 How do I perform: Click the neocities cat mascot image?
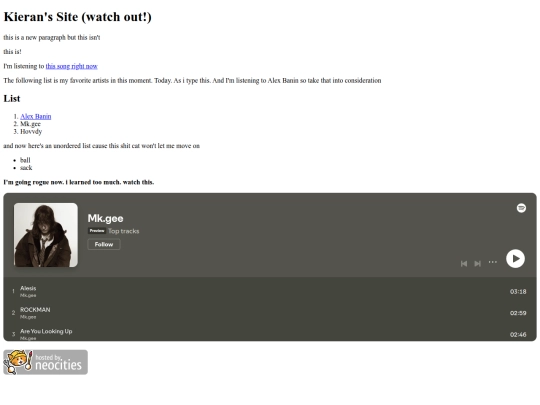pos(18,362)
